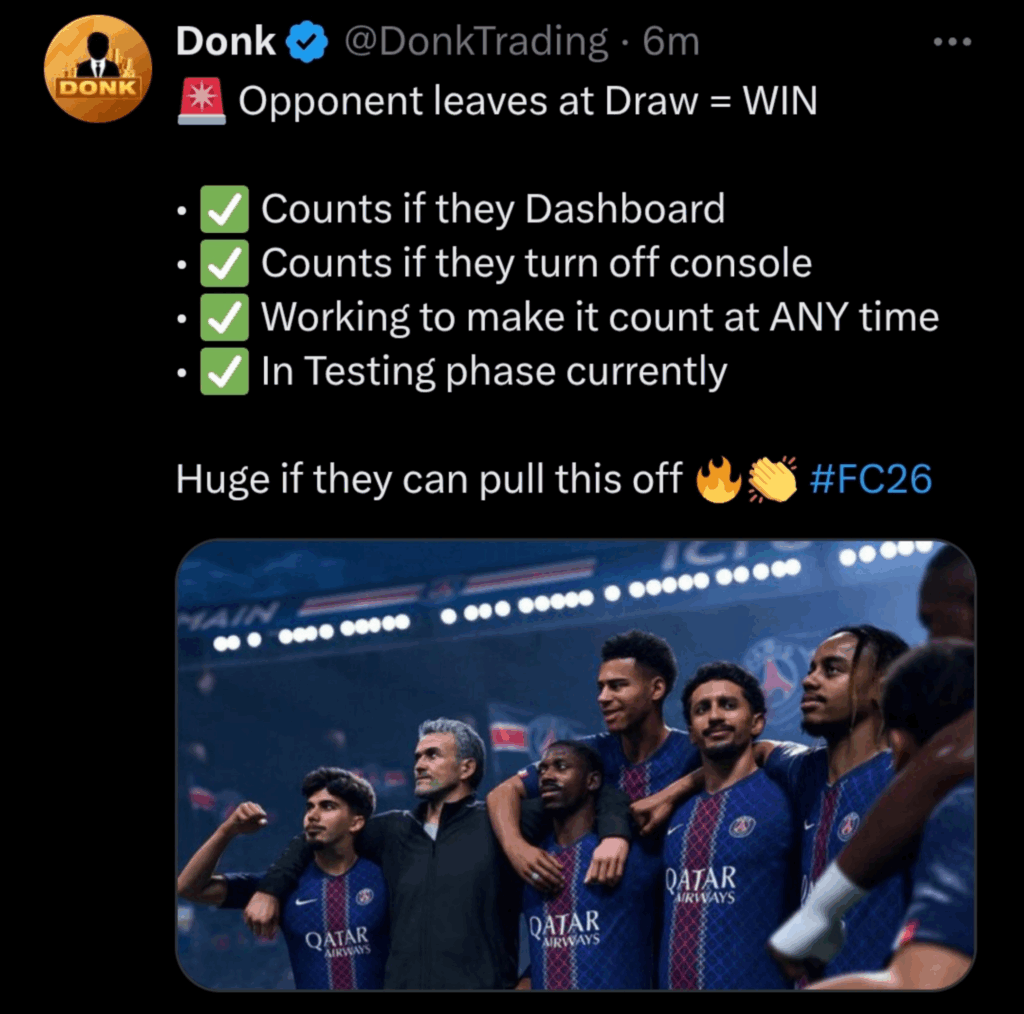The width and height of the screenshot is (1024, 1014).
Task: Click the fire emoji
Action: point(719,479)
